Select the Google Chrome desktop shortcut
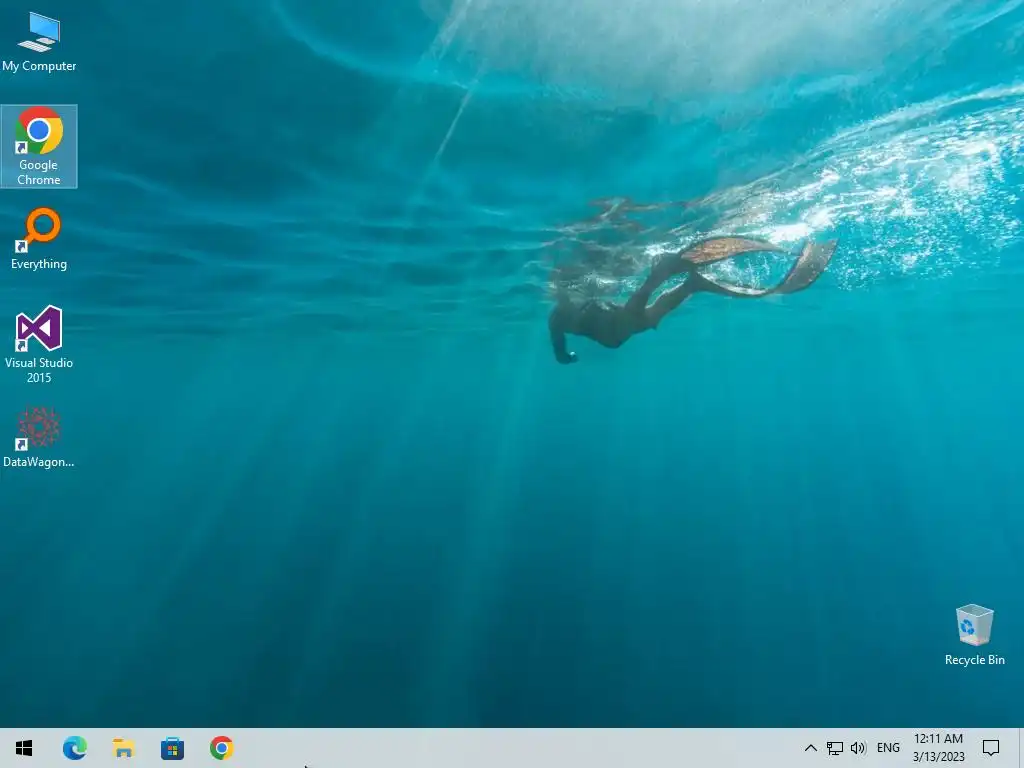The height and width of the screenshot is (768, 1024). (39, 146)
